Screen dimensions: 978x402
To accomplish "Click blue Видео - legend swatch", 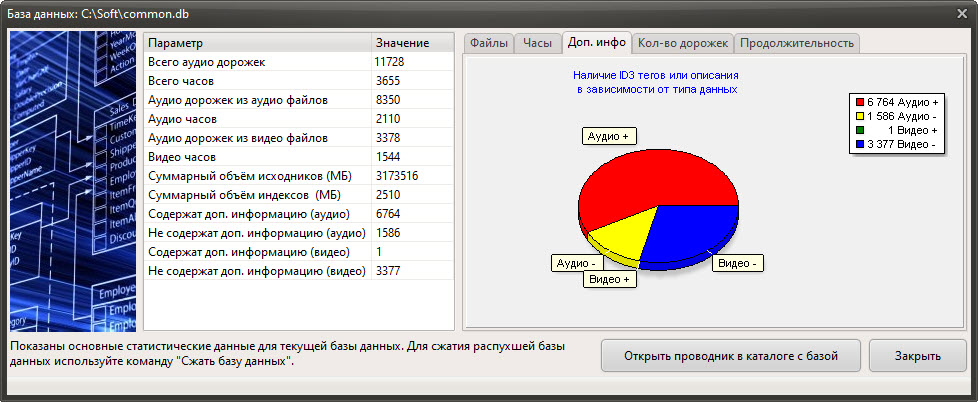I will [x=859, y=144].
